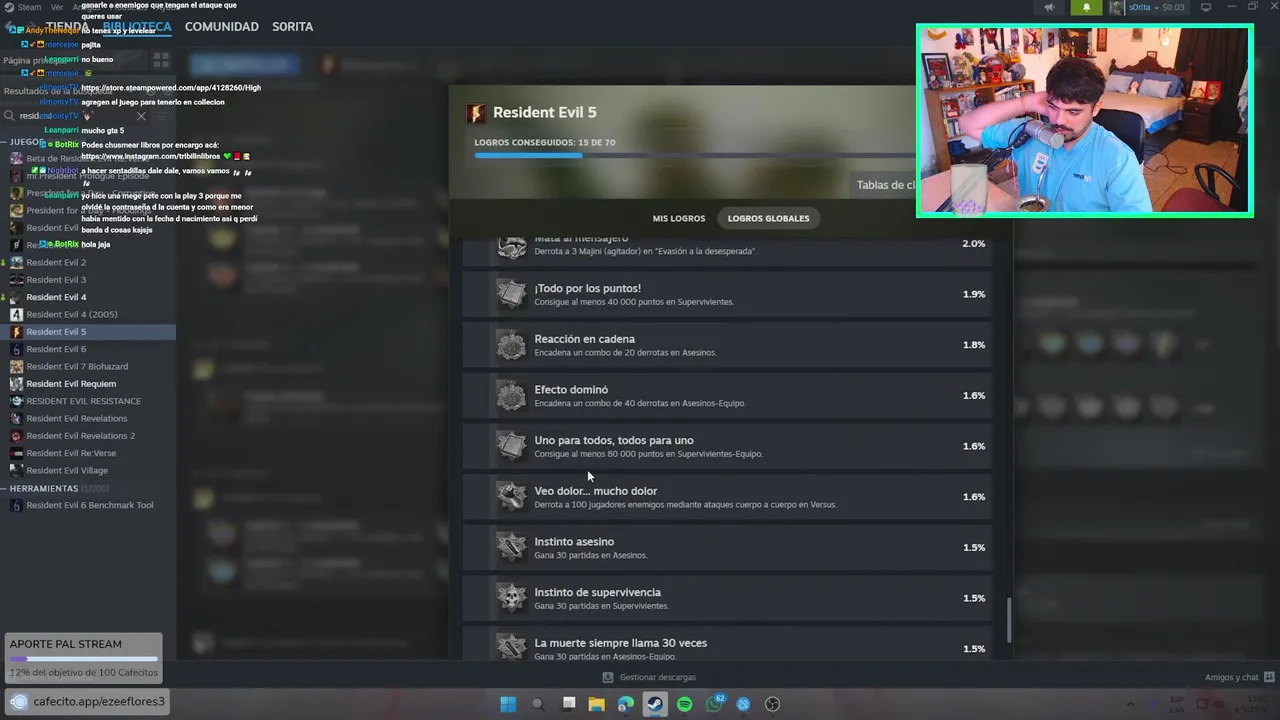
Task: Click the announcements megaphone icon
Action: click(x=1049, y=7)
